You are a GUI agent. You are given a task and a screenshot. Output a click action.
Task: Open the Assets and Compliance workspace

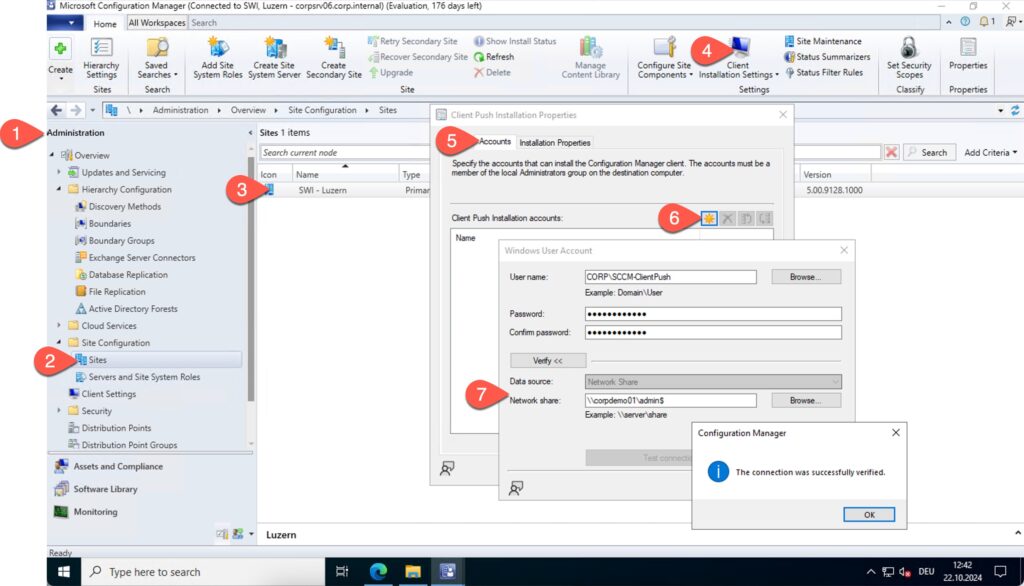point(118,466)
